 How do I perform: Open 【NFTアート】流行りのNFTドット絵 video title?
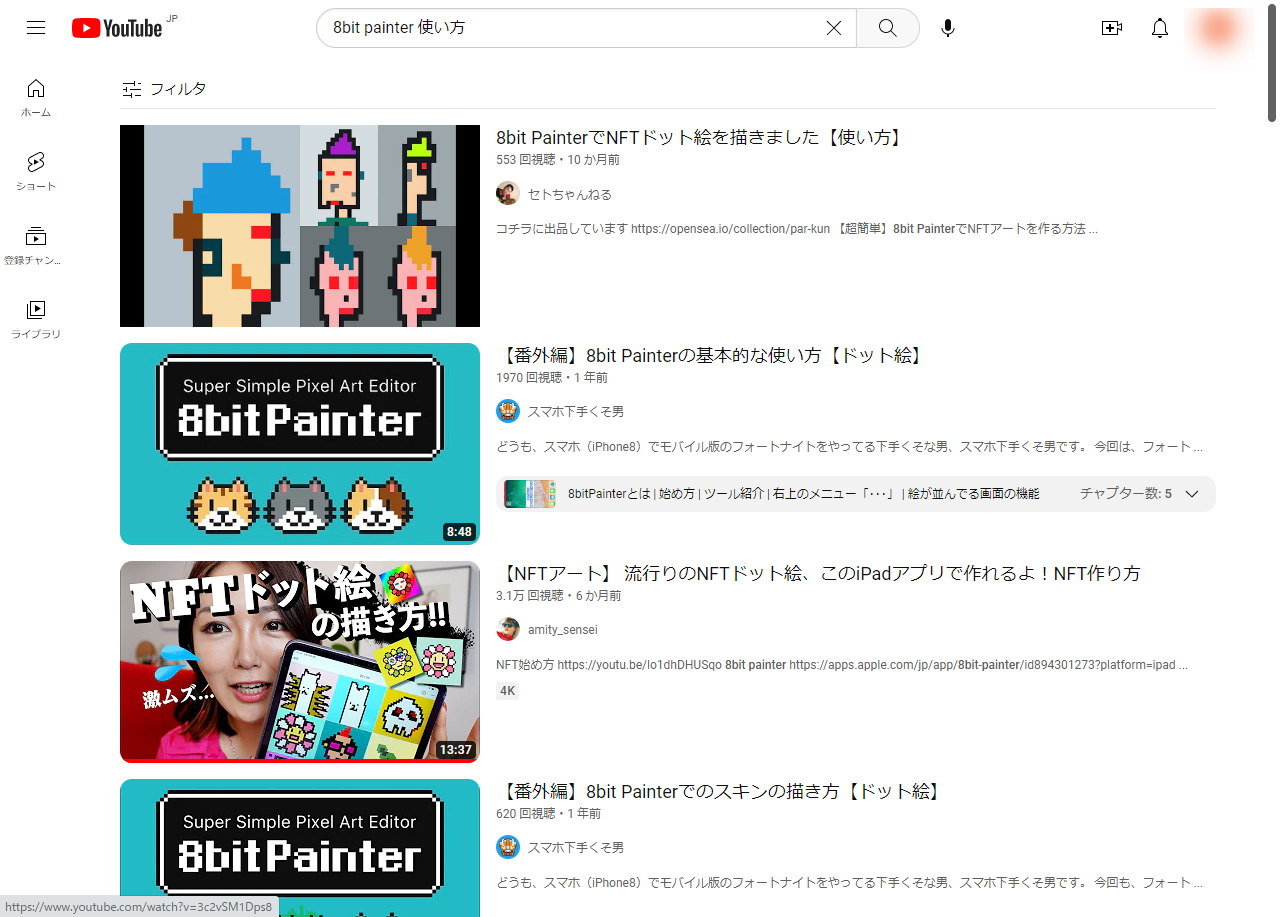click(x=818, y=574)
